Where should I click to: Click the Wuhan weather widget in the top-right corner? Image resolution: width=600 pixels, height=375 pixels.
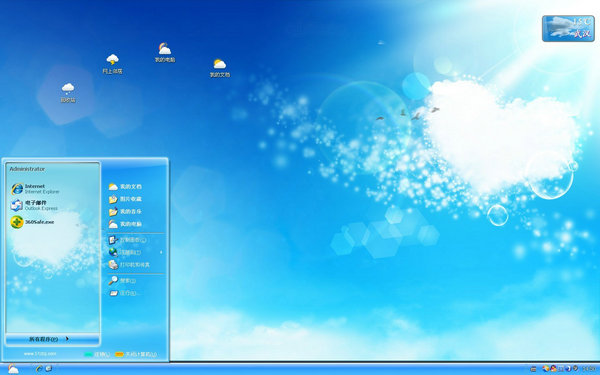(568, 28)
